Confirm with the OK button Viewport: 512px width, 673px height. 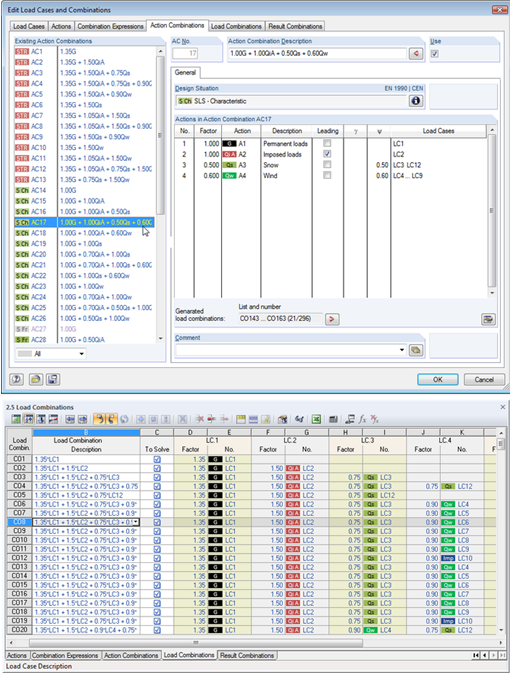point(437,379)
